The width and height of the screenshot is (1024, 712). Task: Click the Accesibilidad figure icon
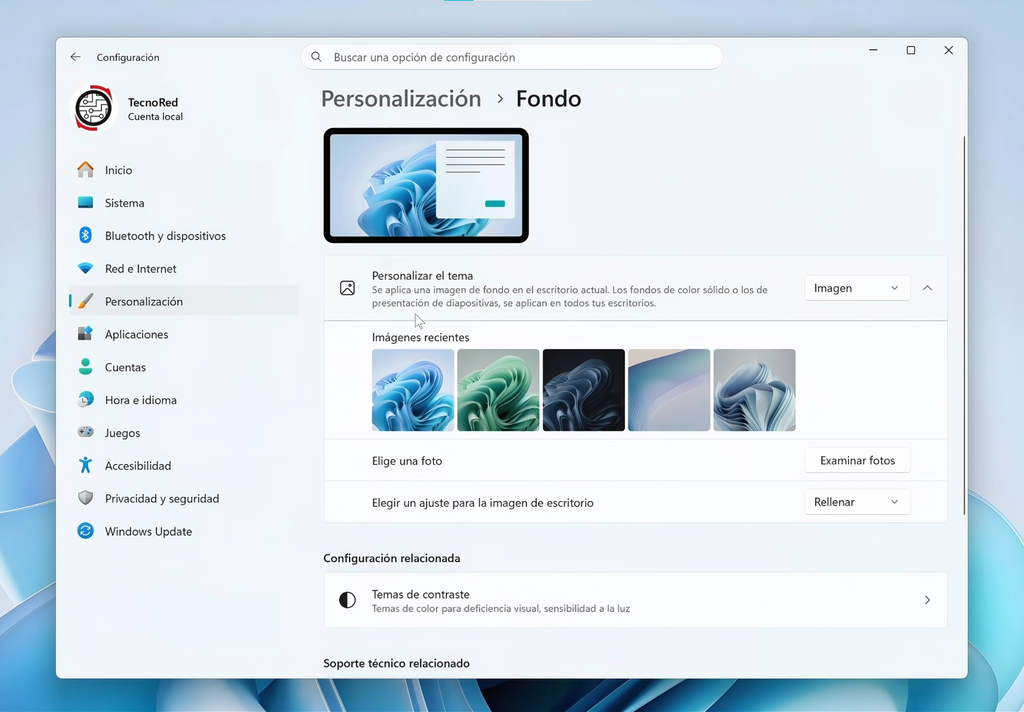tap(86, 465)
